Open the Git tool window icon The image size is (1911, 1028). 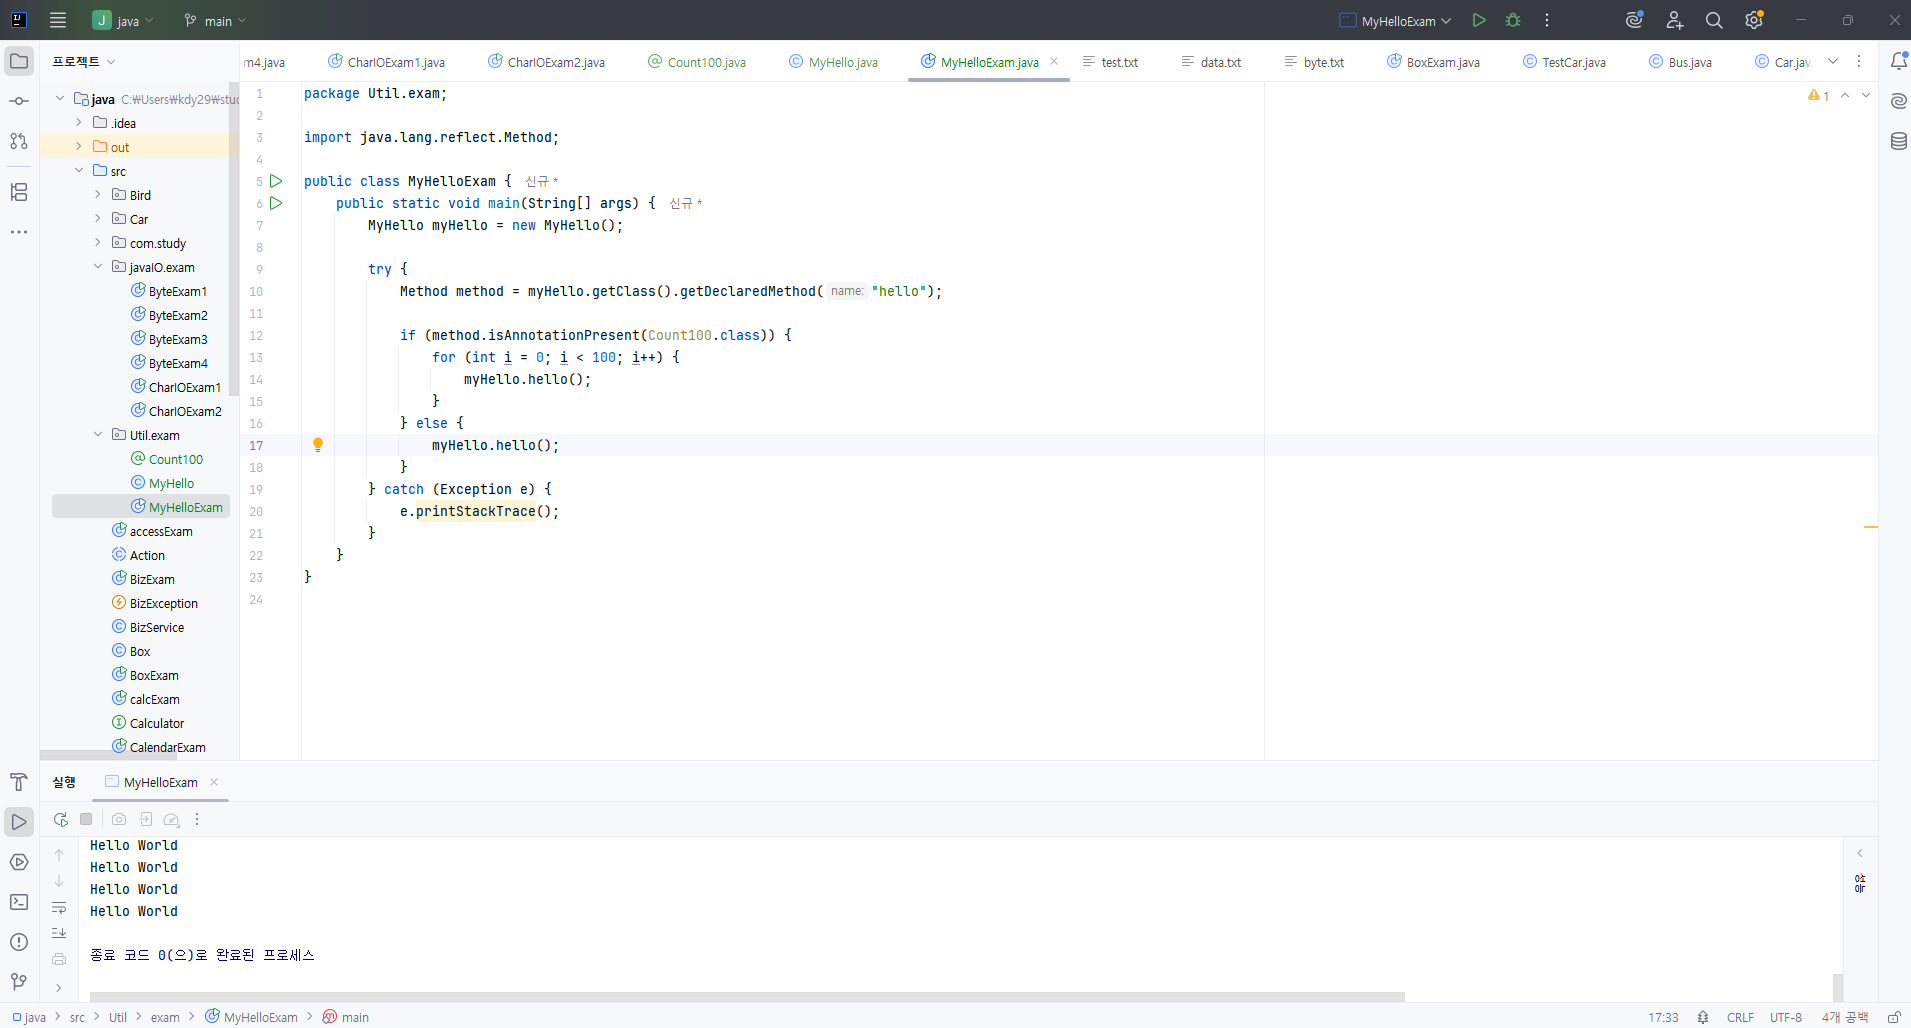(19, 982)
